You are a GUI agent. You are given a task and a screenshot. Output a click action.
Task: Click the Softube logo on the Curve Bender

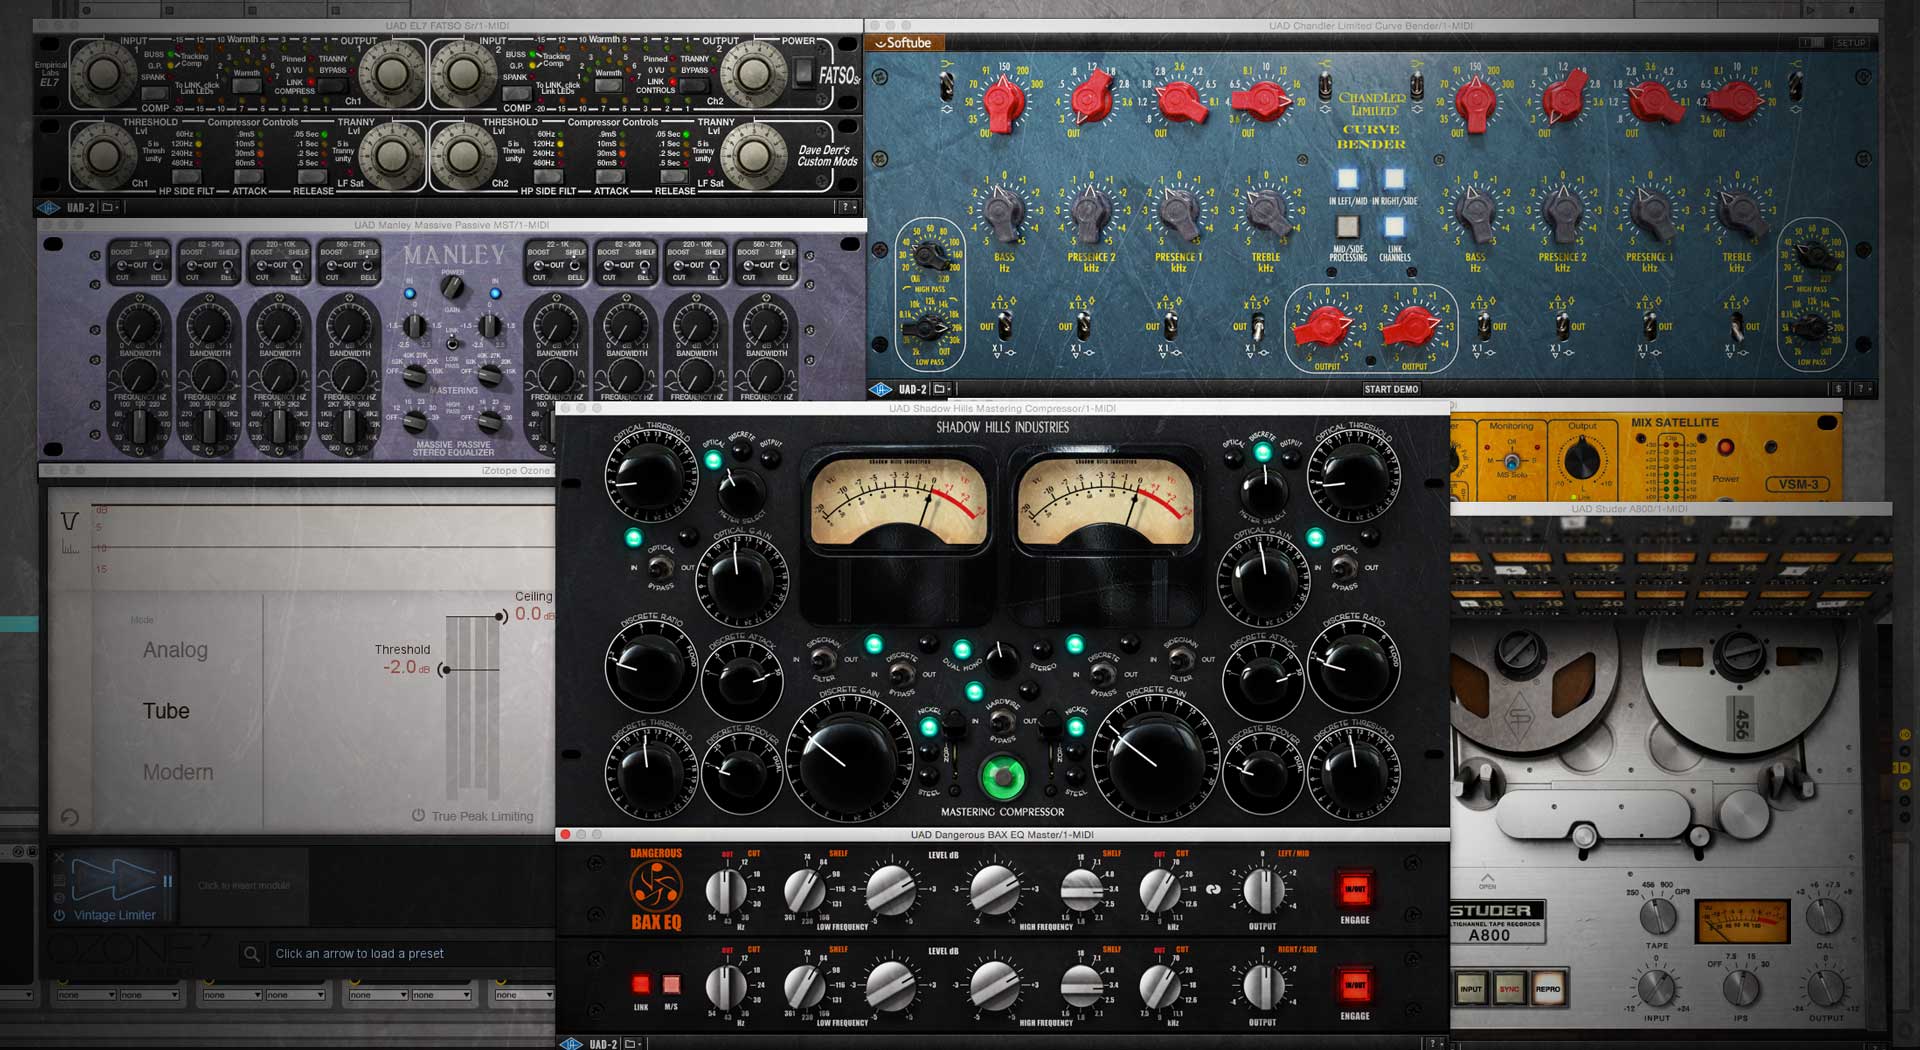[x=905, y=43]
